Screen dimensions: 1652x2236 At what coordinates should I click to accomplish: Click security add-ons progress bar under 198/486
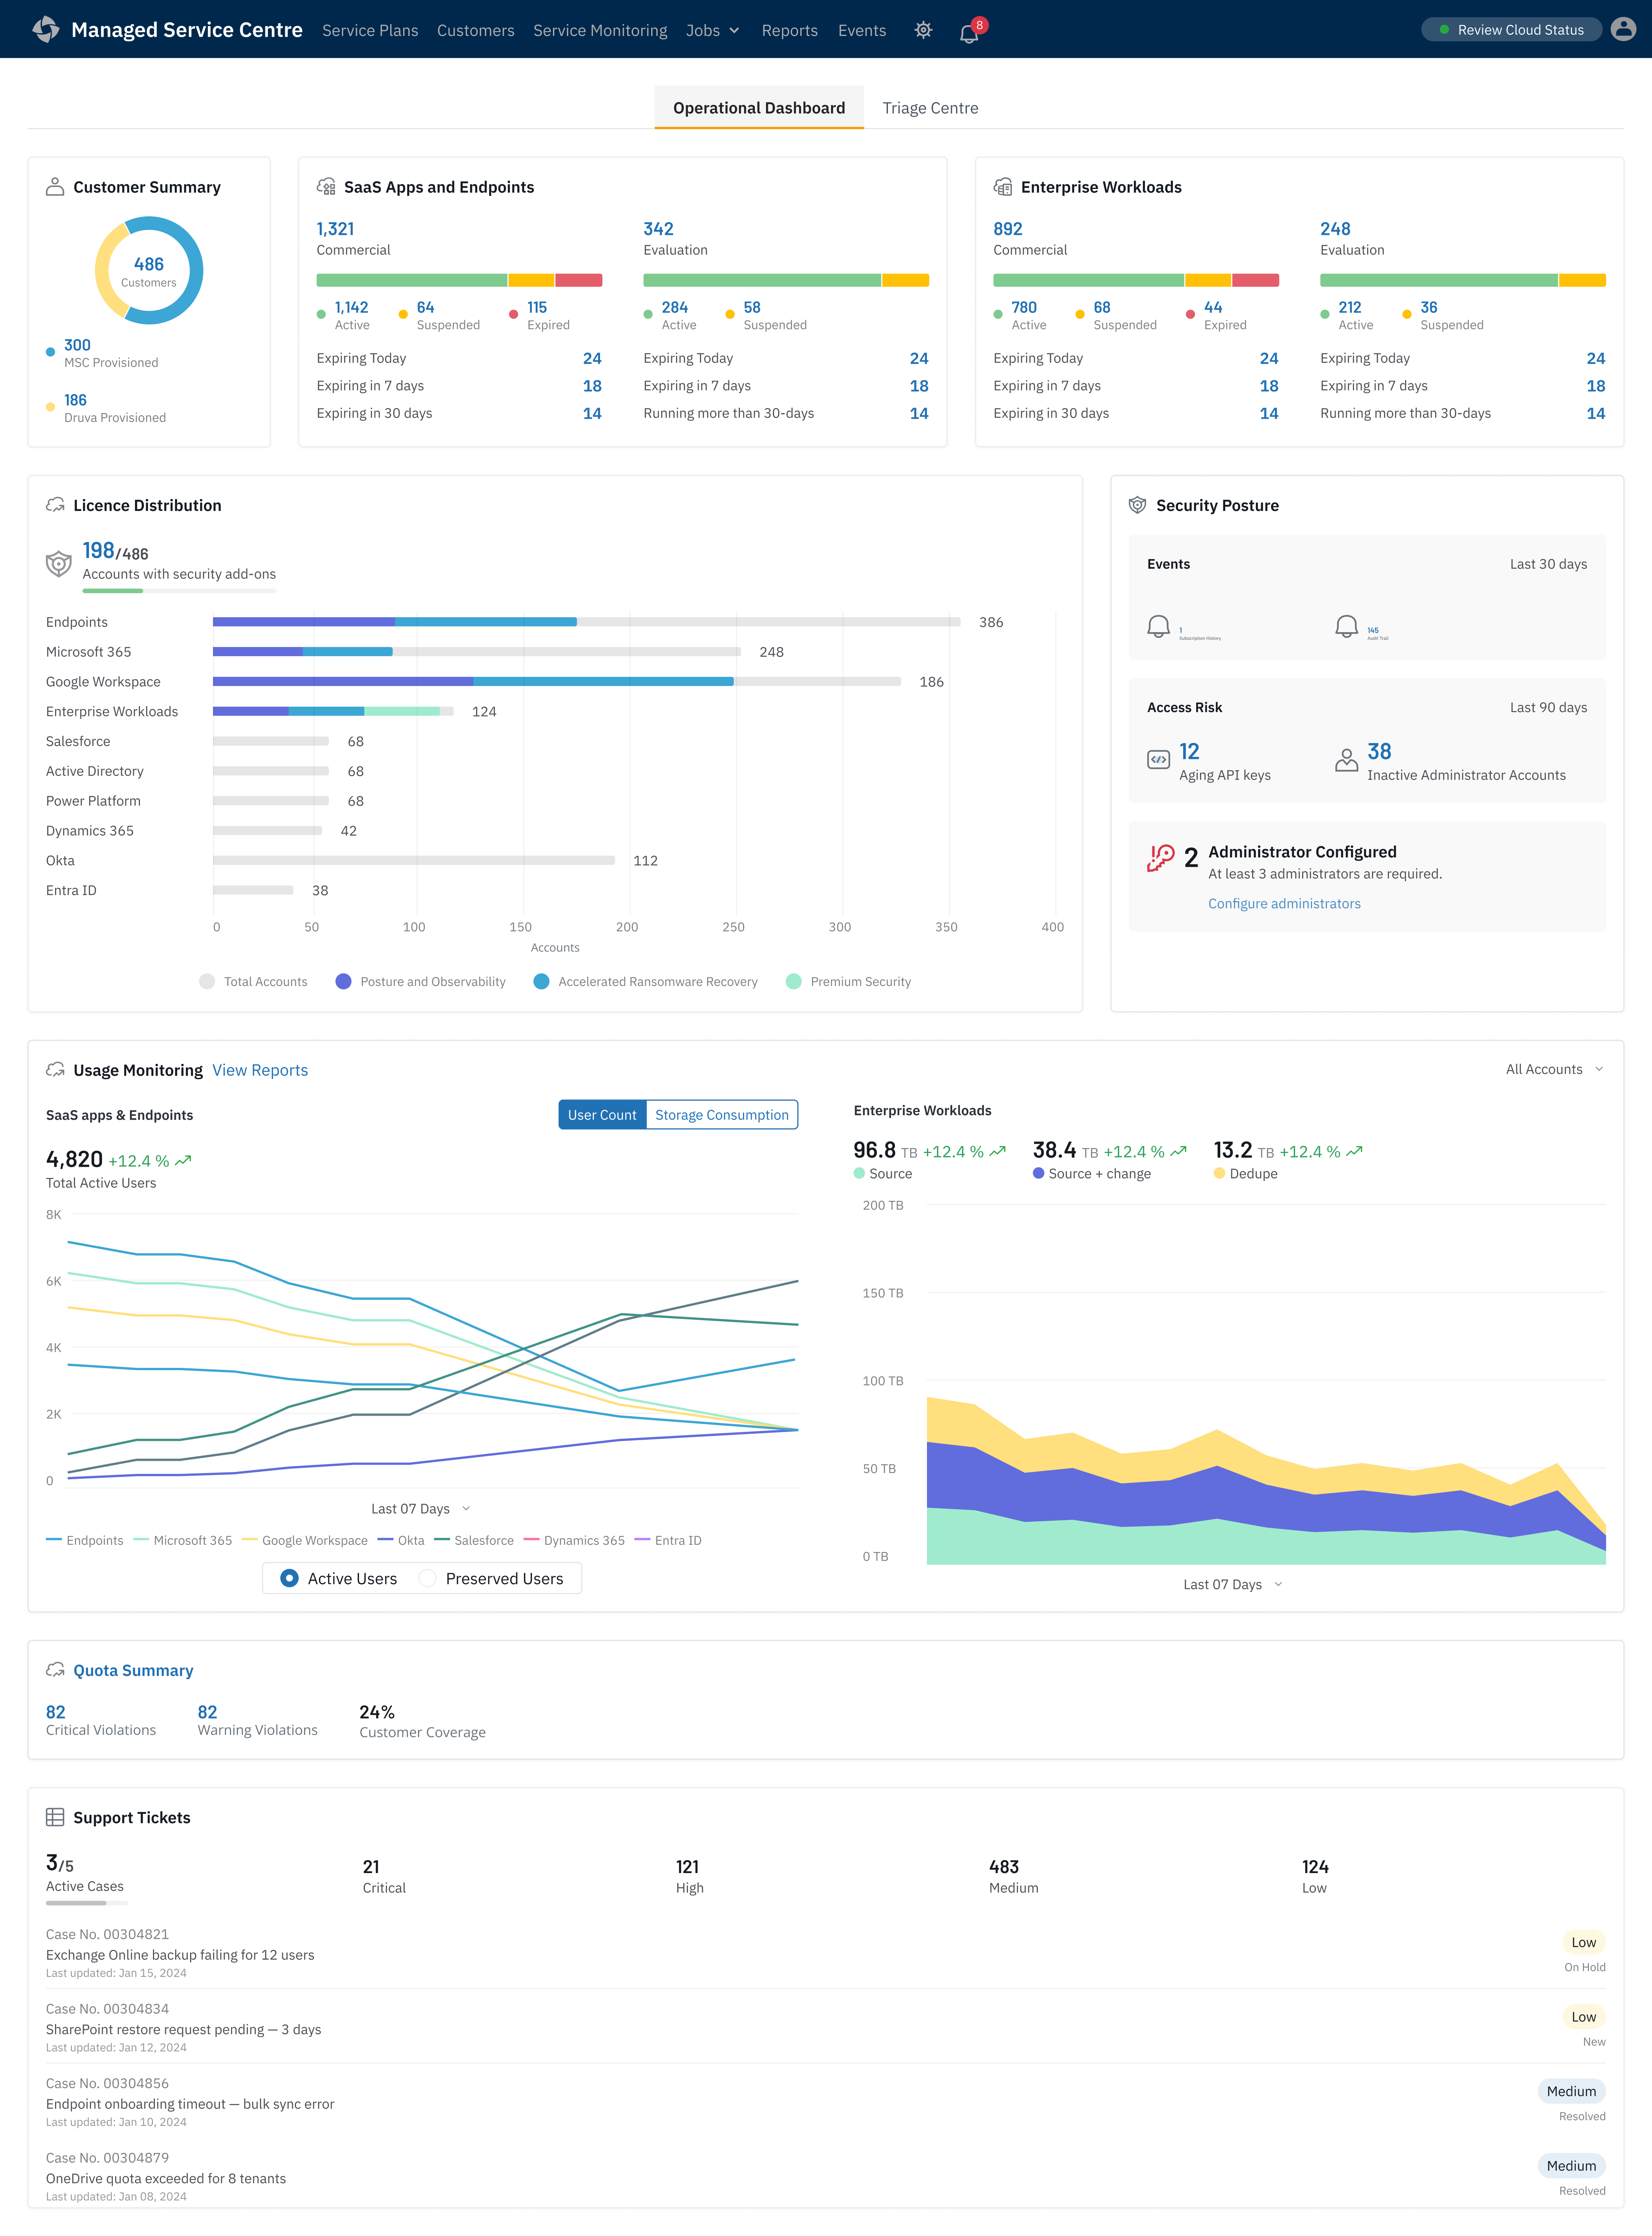click(179, 591)
